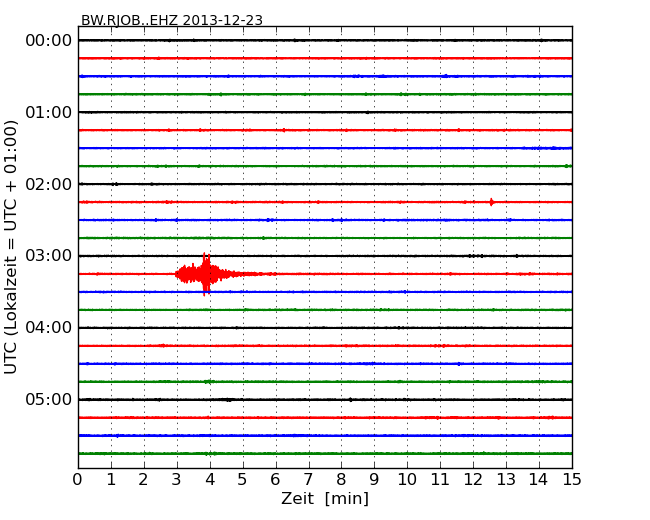Screen dimensions: 650x520
Task: Click the 03:00 time label
Action: click(49, 255)
